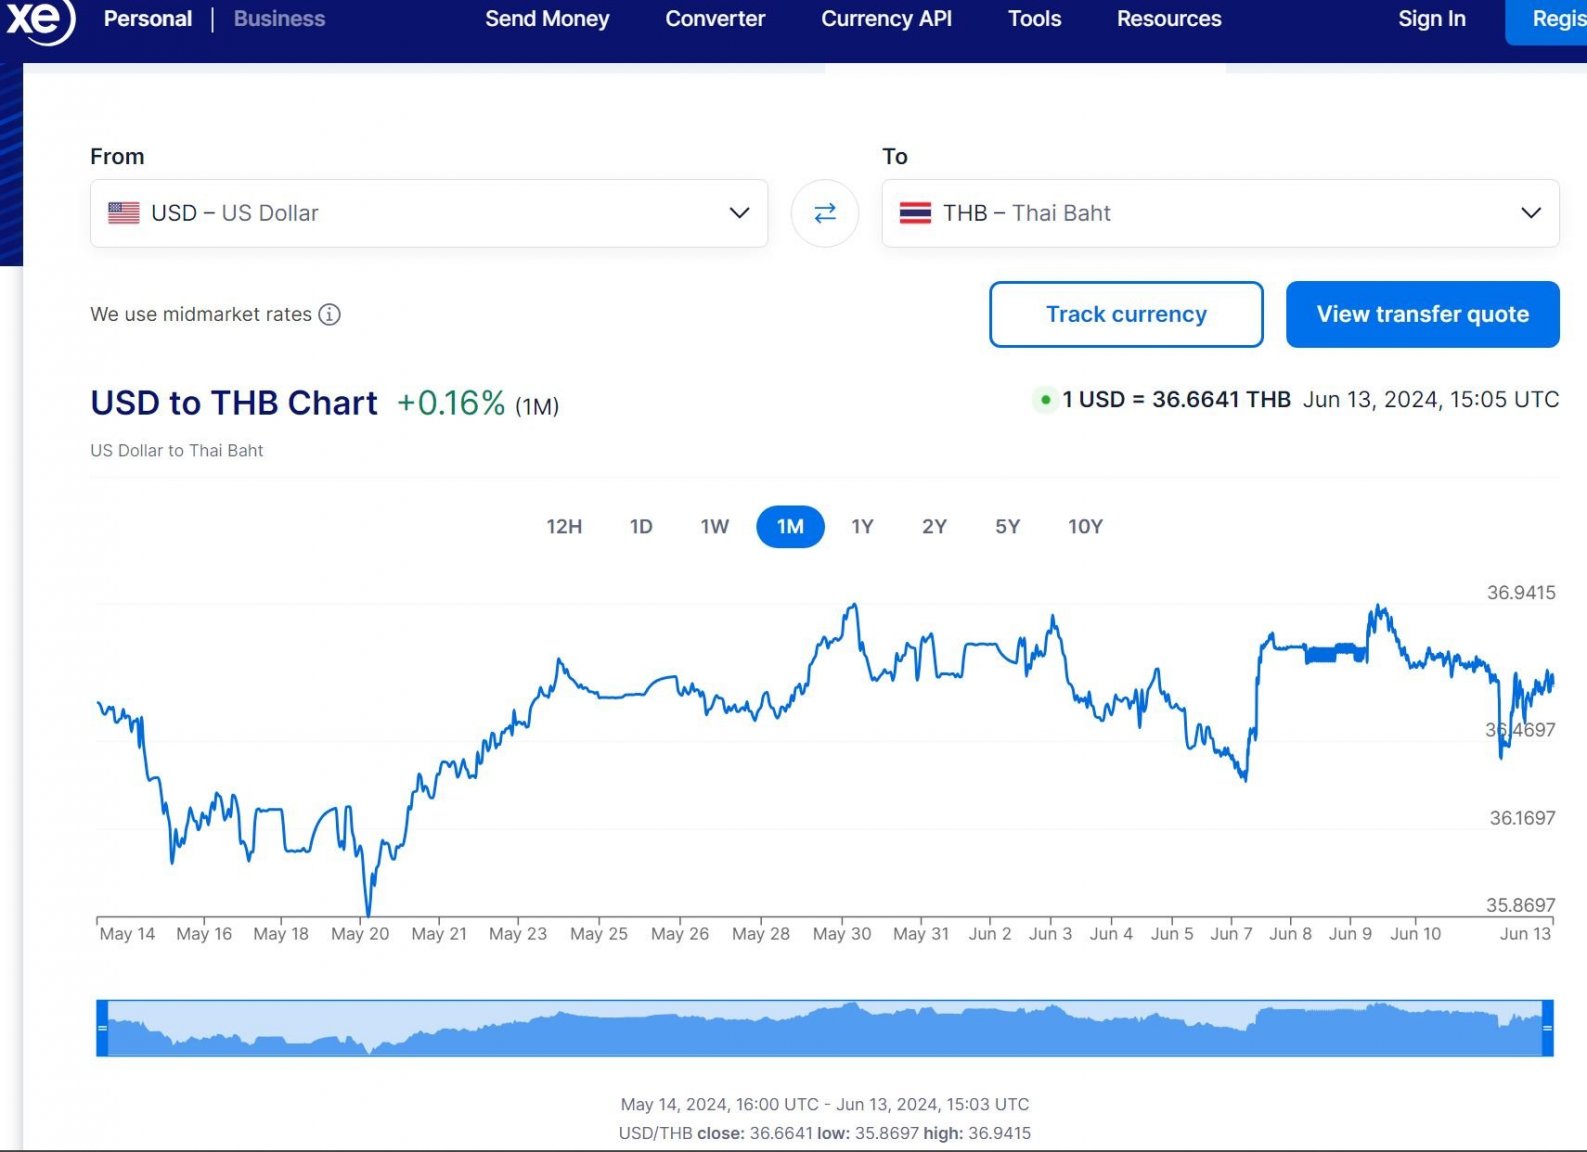Click the Xe logo in header
The image size is (1587, 1152).
coord(40,19)
